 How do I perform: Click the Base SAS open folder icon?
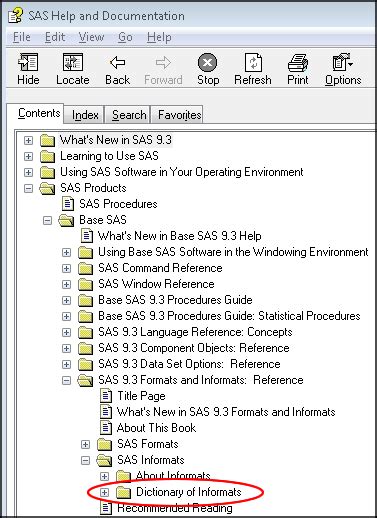(x=66, y=220)
